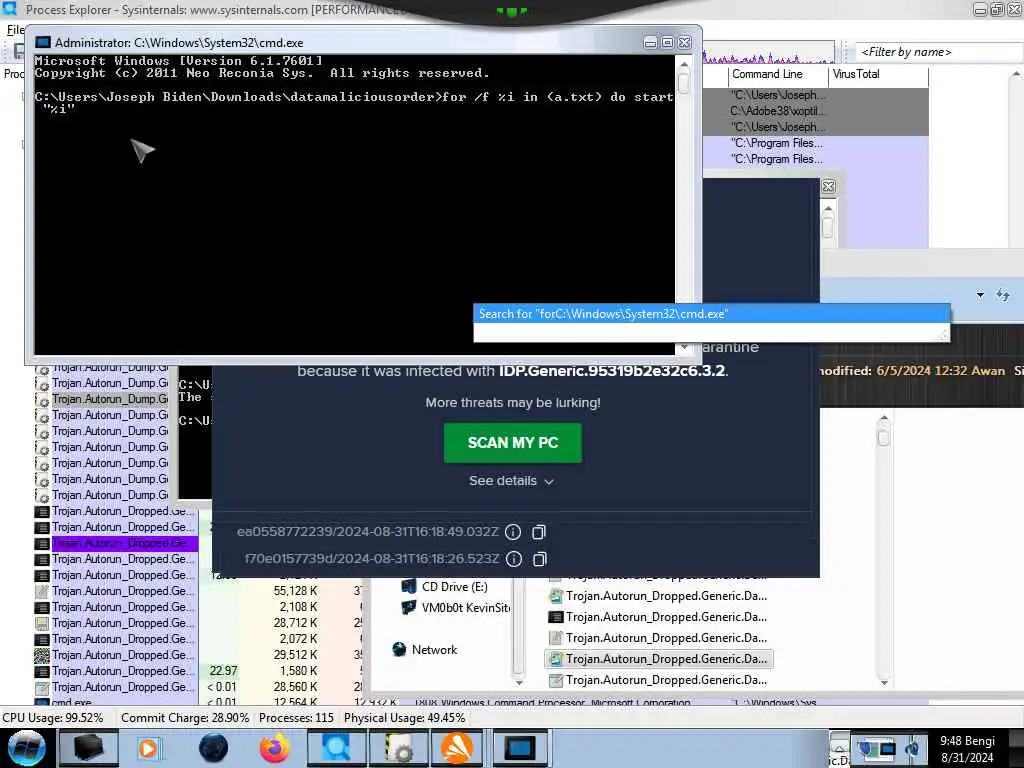Sort by Command Line column header
Image resolution: width=1024 pixels, height=768 pixels.
(x=778, y=74)
